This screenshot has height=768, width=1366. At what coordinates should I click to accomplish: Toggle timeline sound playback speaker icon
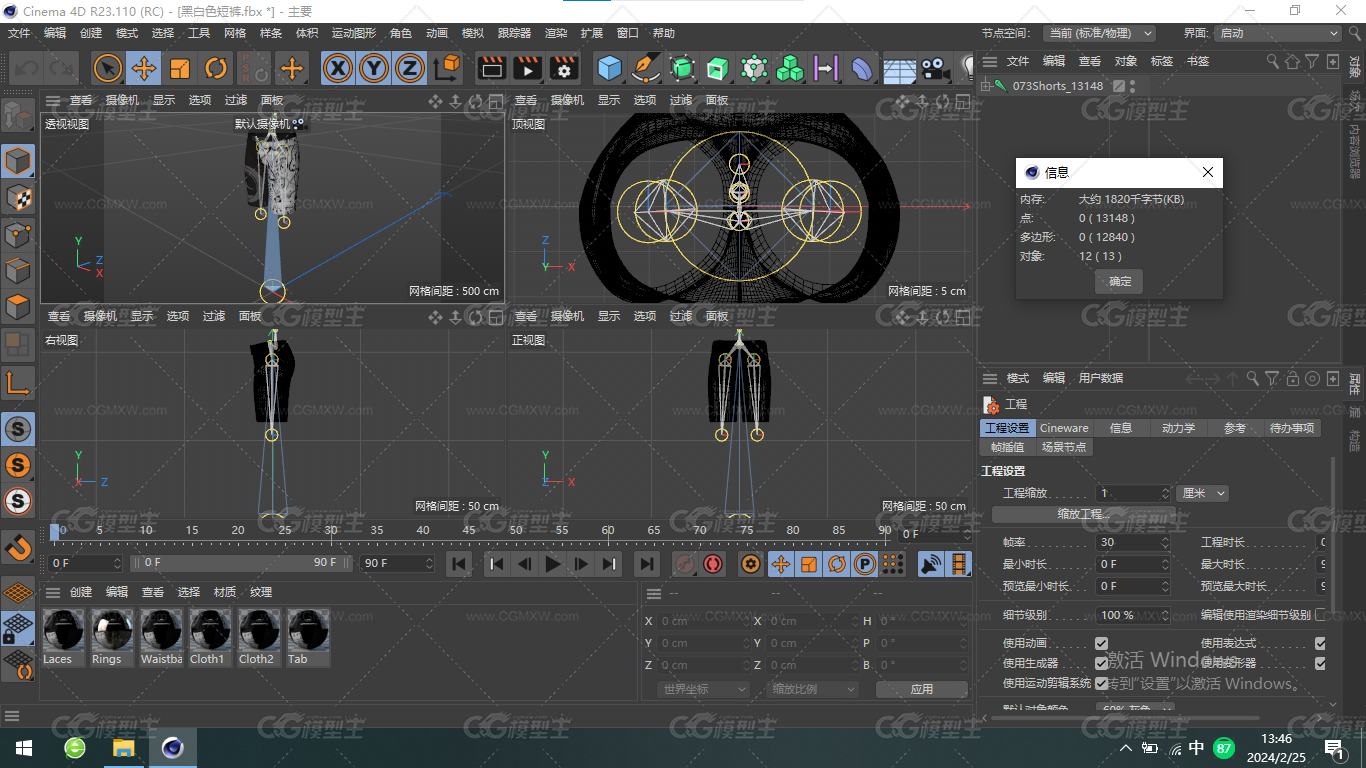point(931,564)
